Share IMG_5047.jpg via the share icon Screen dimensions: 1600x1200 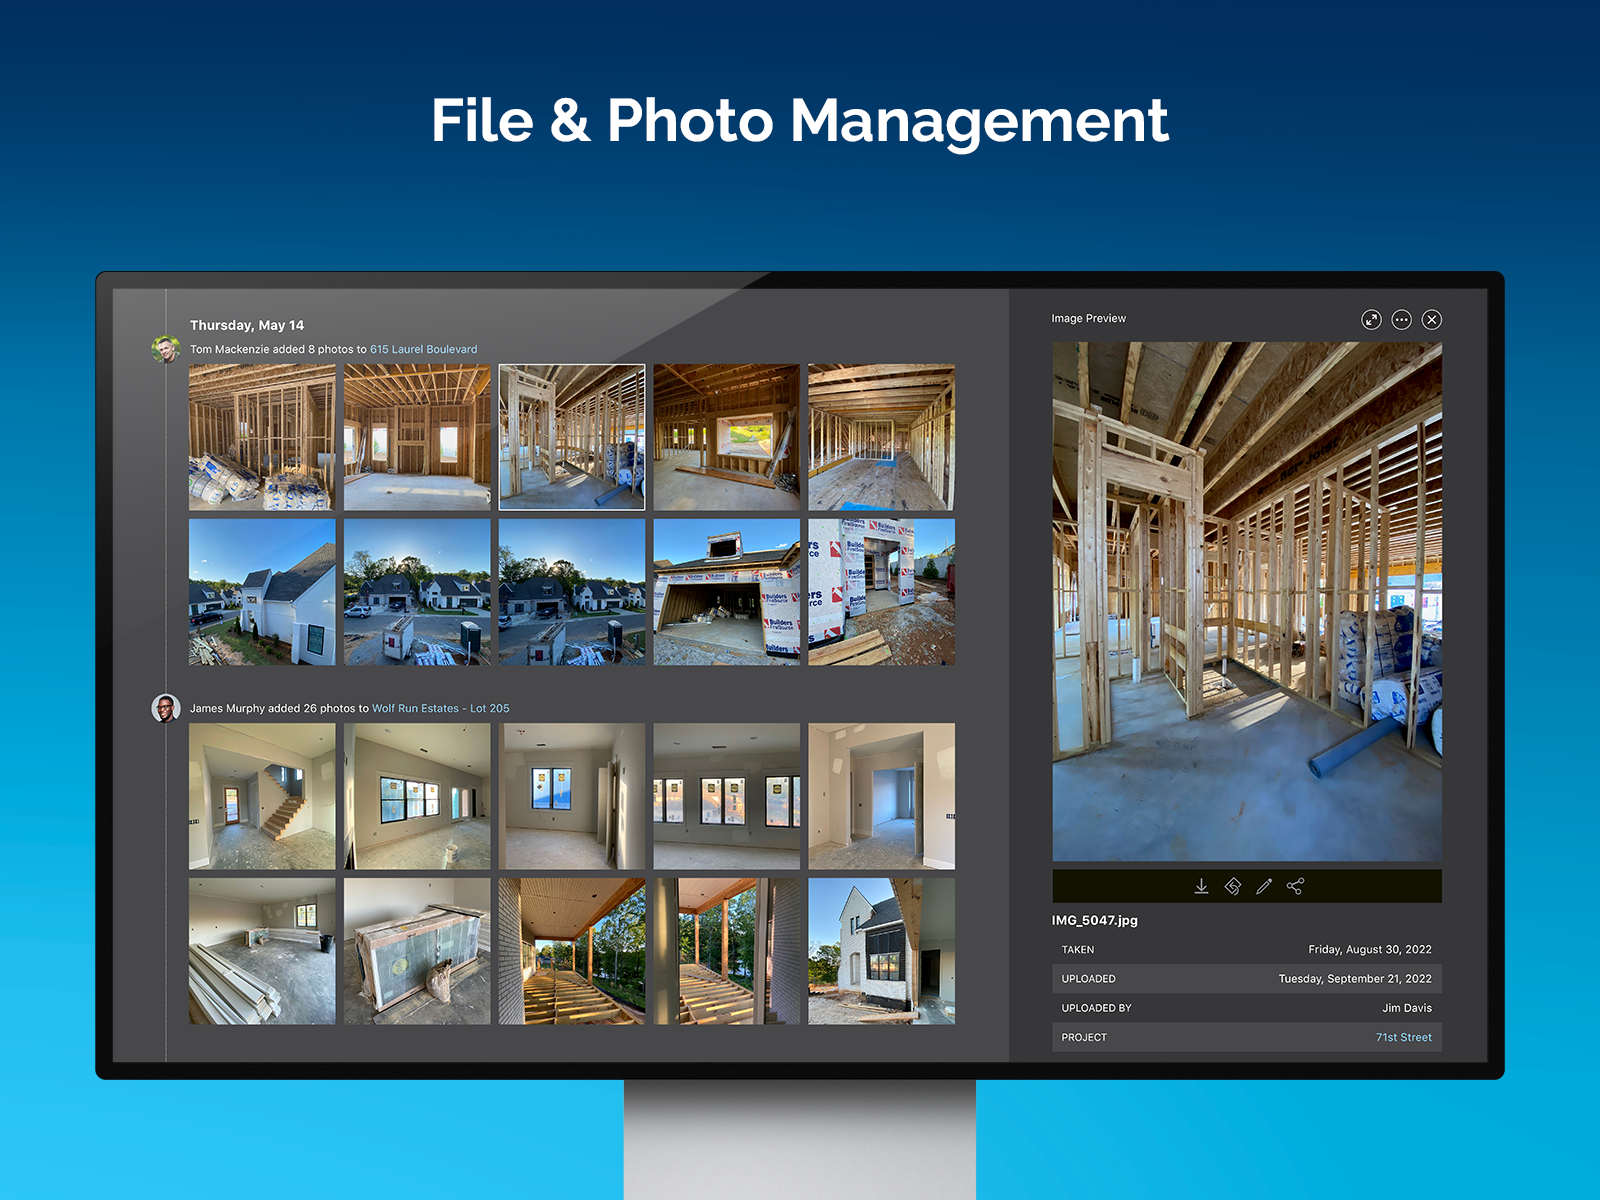(1294, 885)
